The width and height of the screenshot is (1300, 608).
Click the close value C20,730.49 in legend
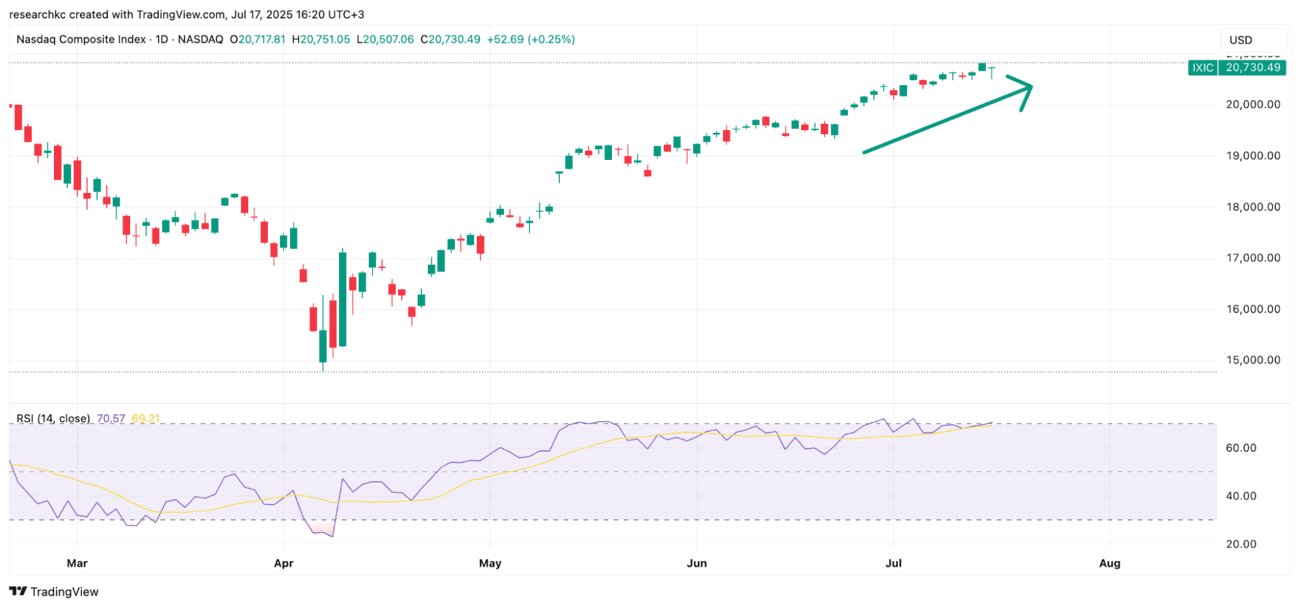click(450, 40)
